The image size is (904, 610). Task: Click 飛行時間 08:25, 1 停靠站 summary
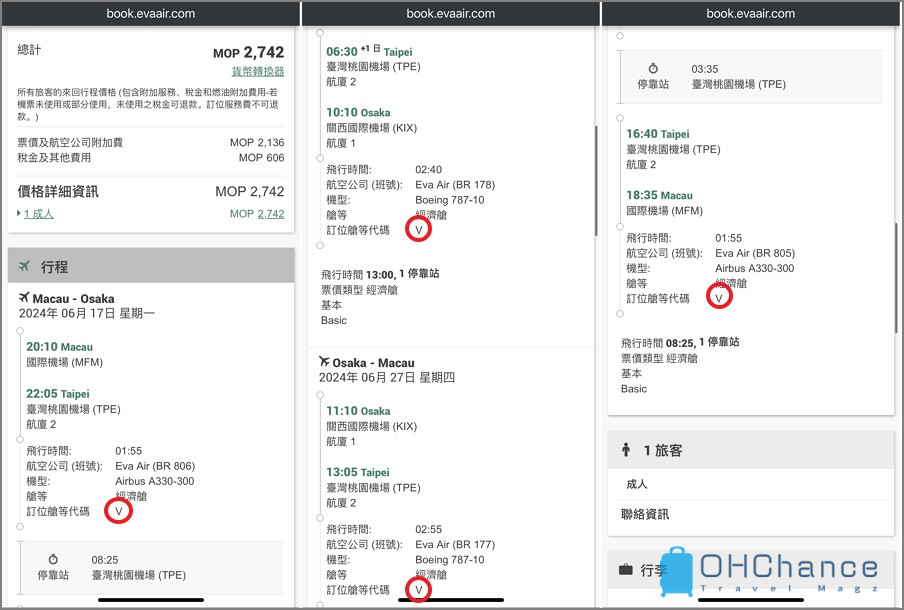tap(680, 342)
